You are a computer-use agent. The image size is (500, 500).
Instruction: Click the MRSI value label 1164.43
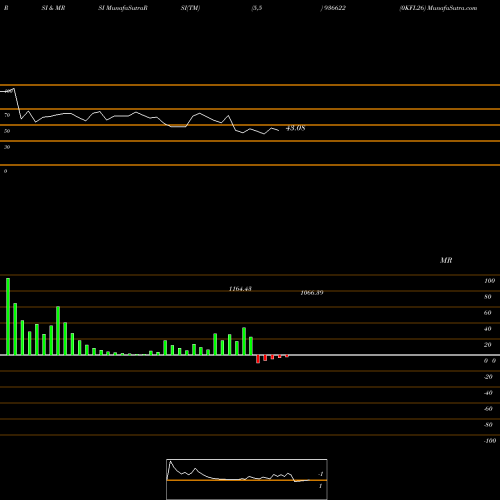[x=240, y=289]
